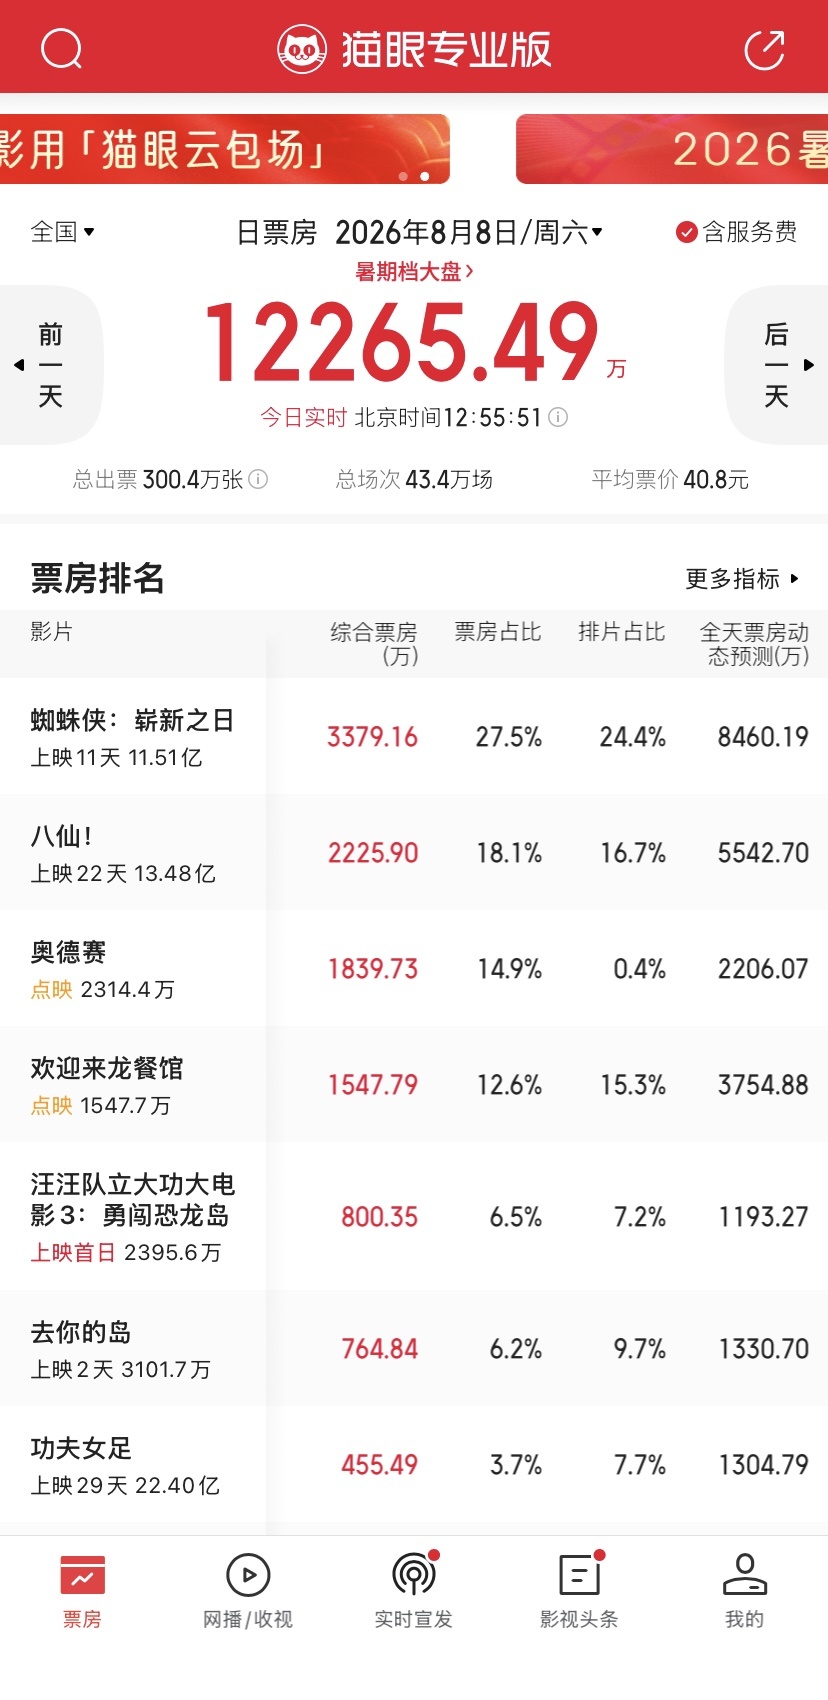
Task: Go to 前一天 previous day
Action: (50, 365)
